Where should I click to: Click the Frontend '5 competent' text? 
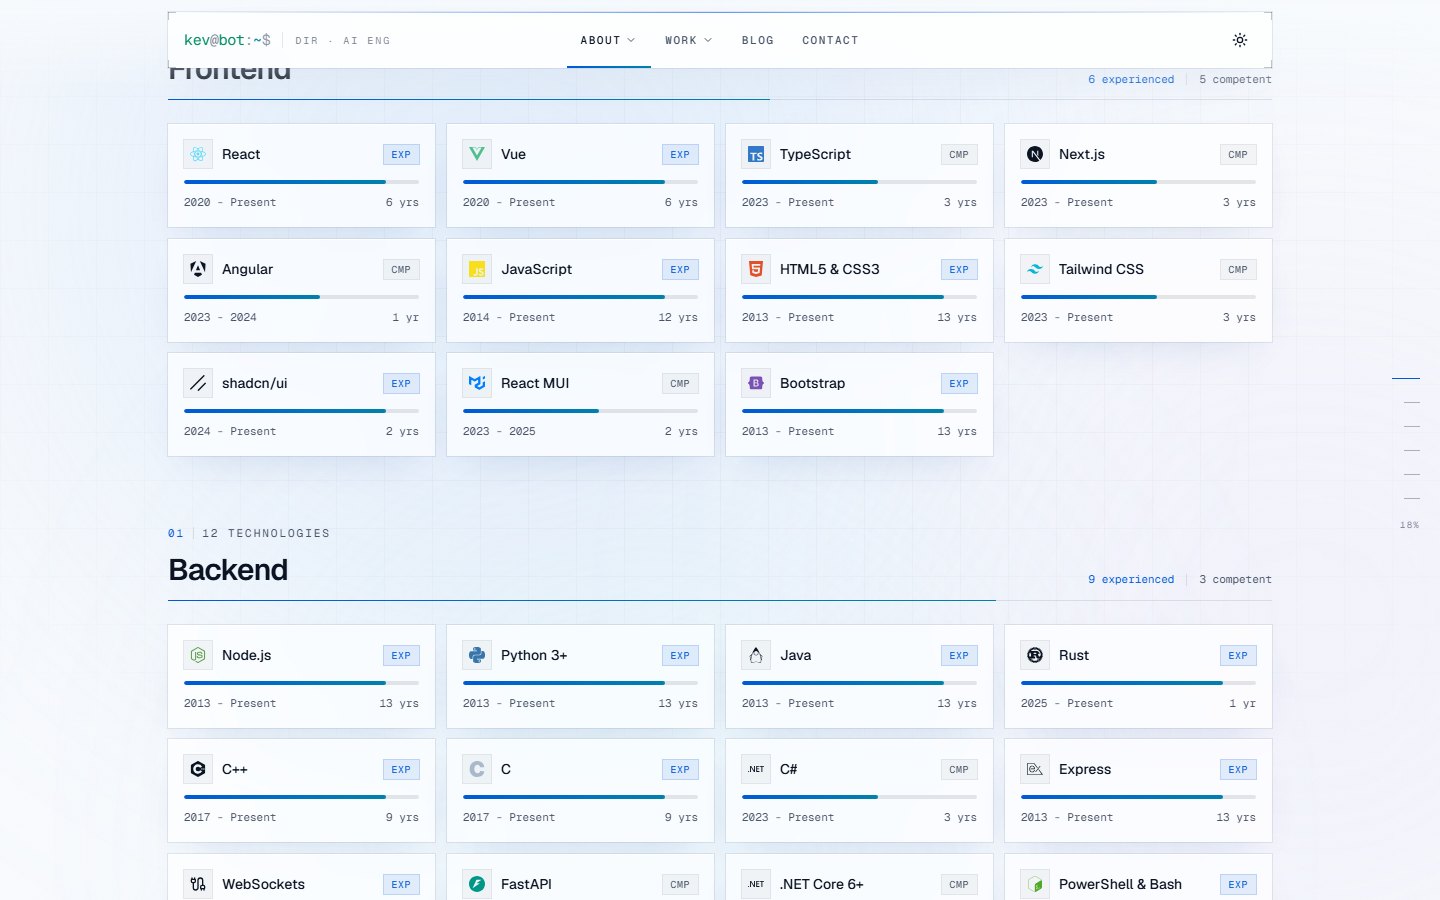(1235, 80)
